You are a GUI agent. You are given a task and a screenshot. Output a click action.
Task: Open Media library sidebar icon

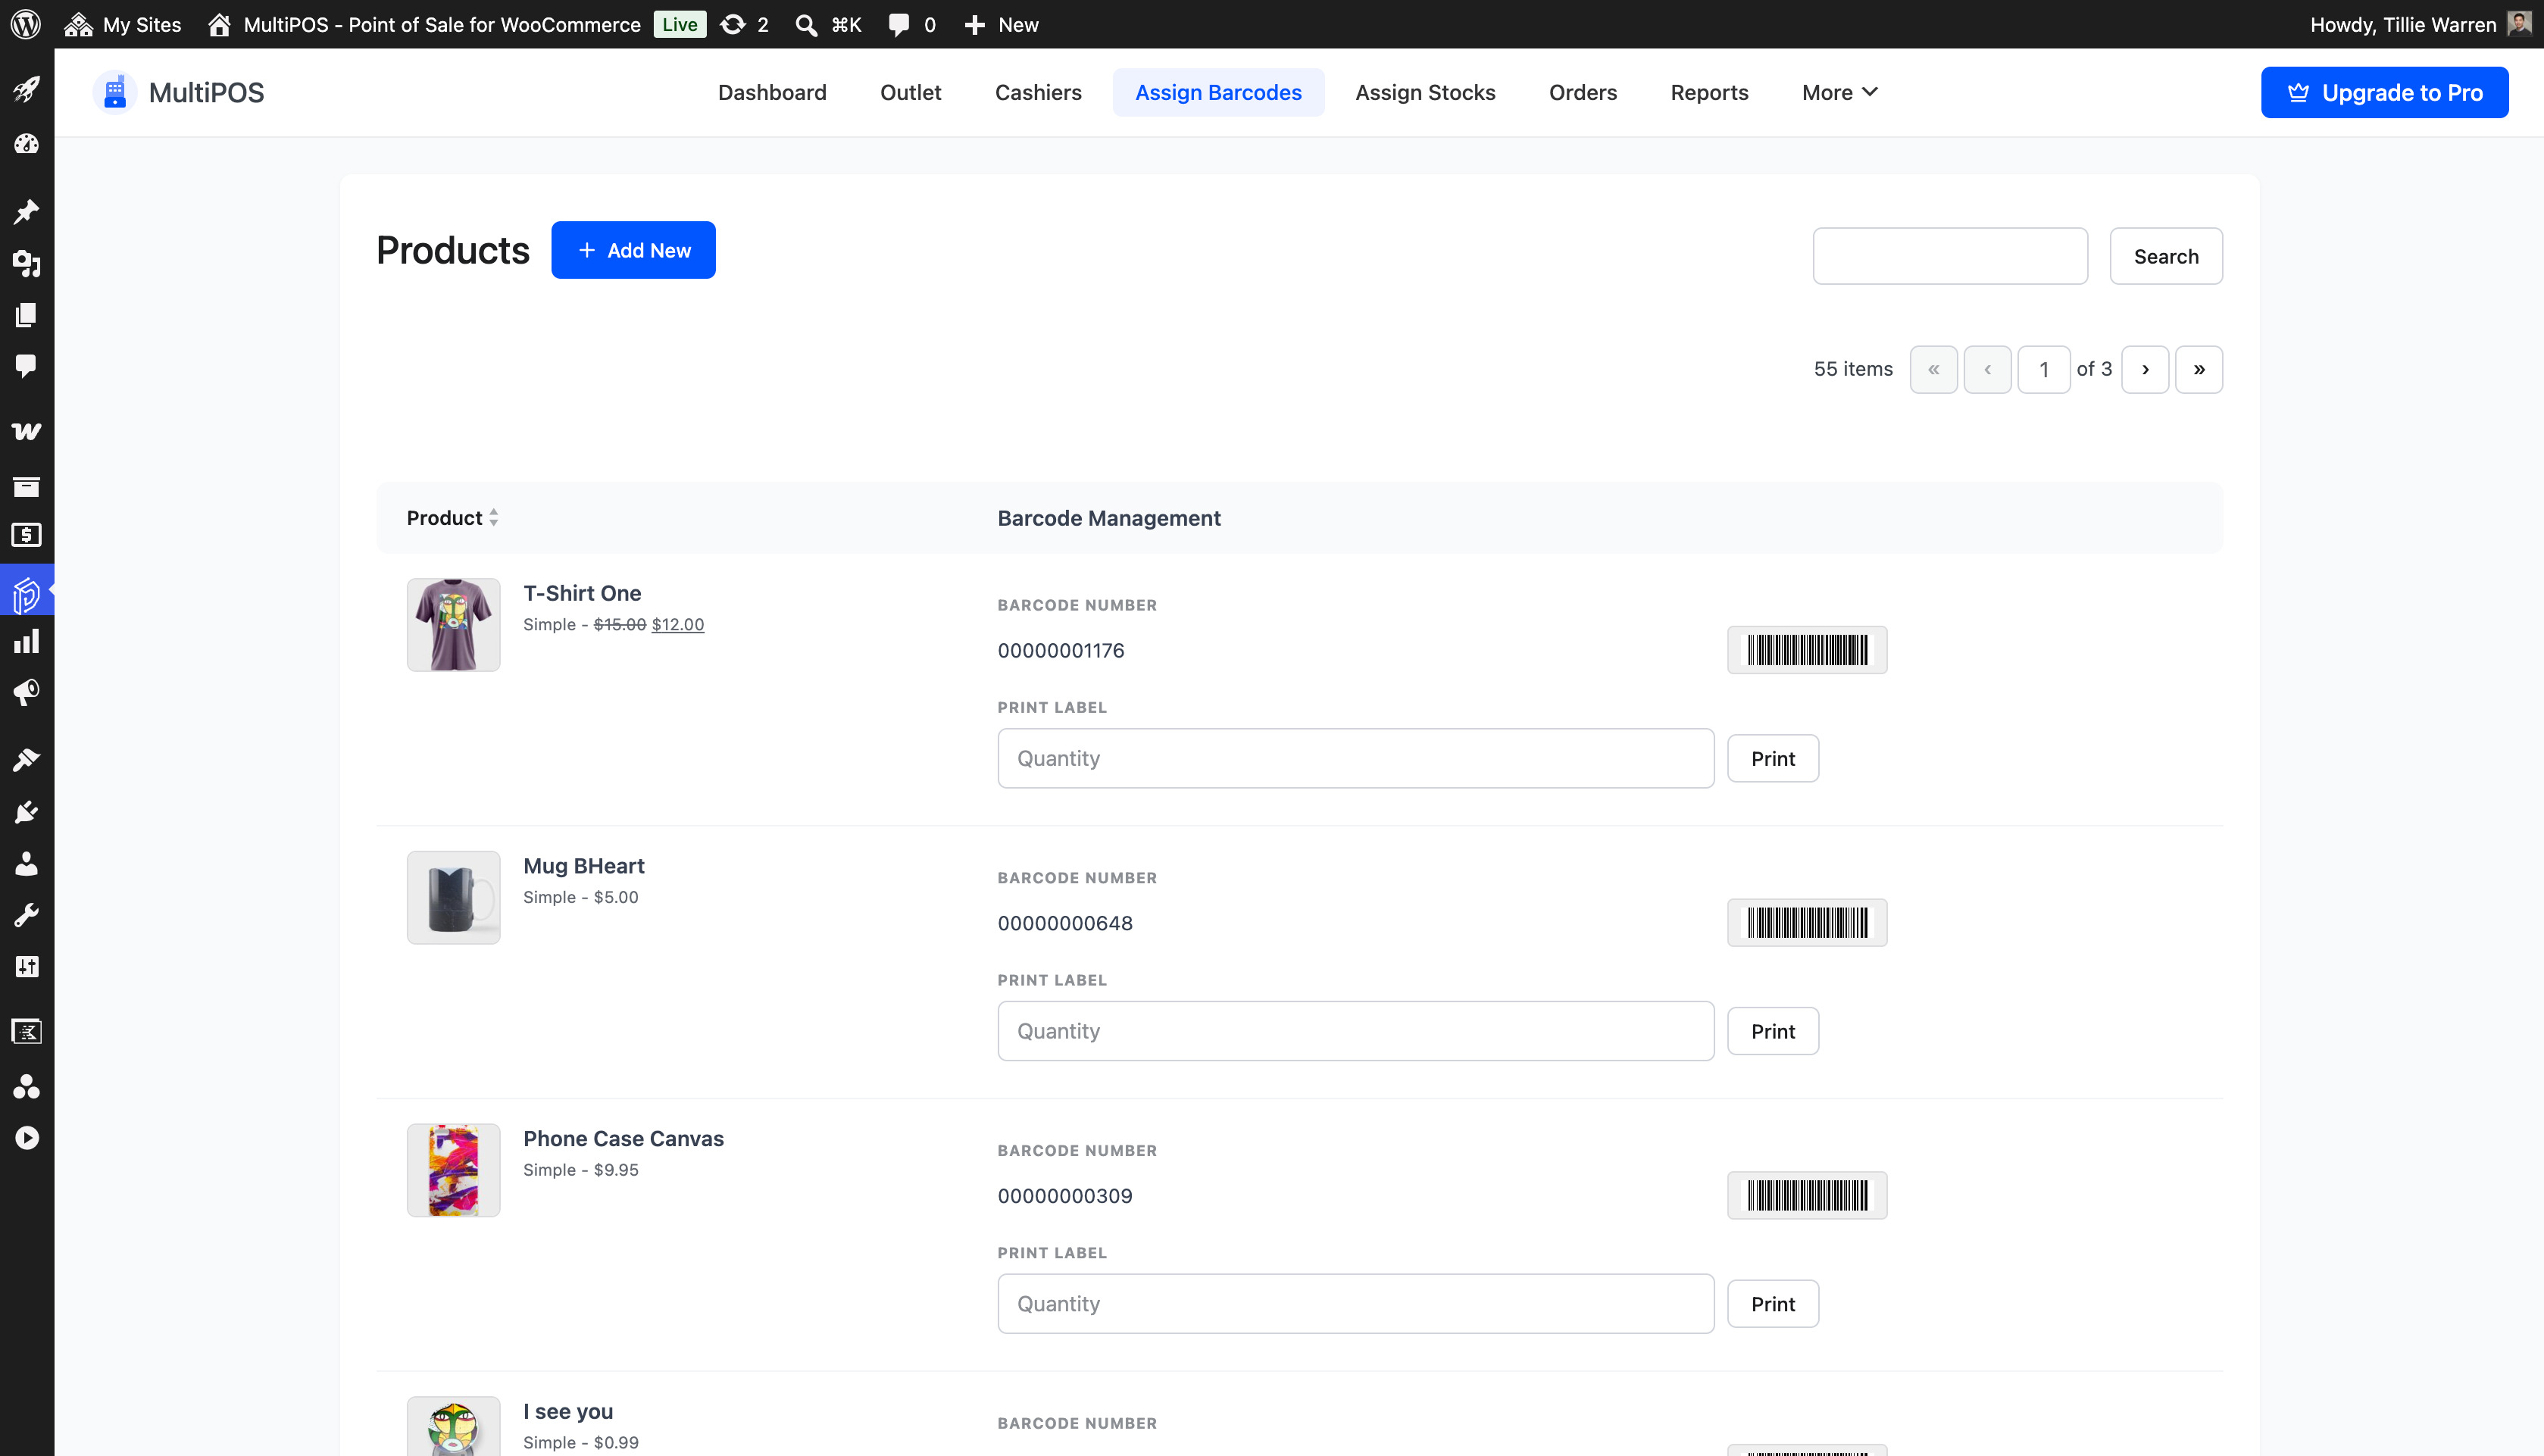pos(27,263)
